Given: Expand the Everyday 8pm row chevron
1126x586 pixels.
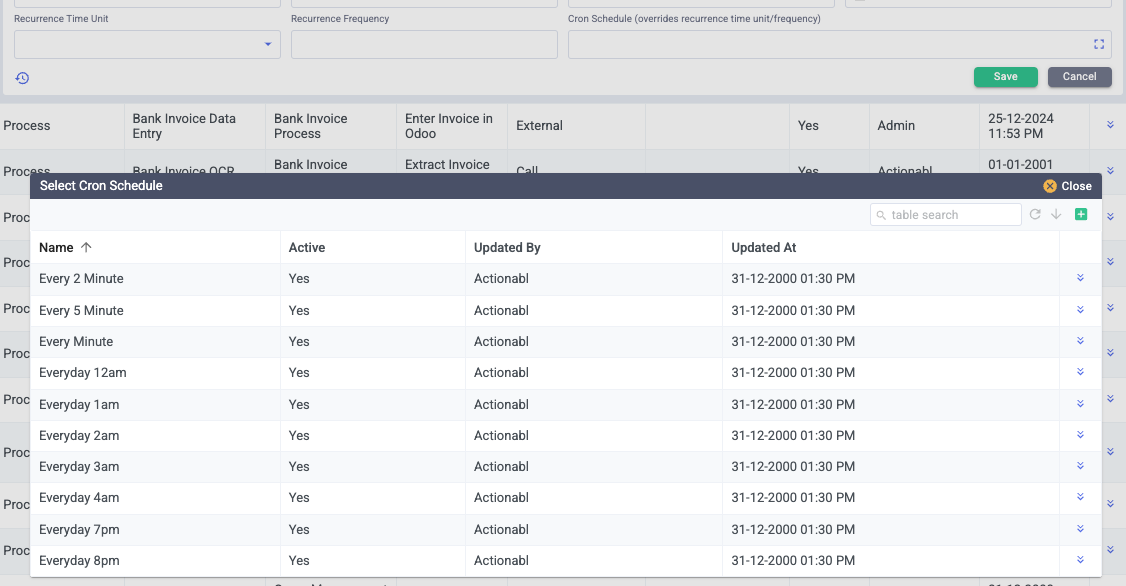Looking at the screenshot, I should [1080, 560].
